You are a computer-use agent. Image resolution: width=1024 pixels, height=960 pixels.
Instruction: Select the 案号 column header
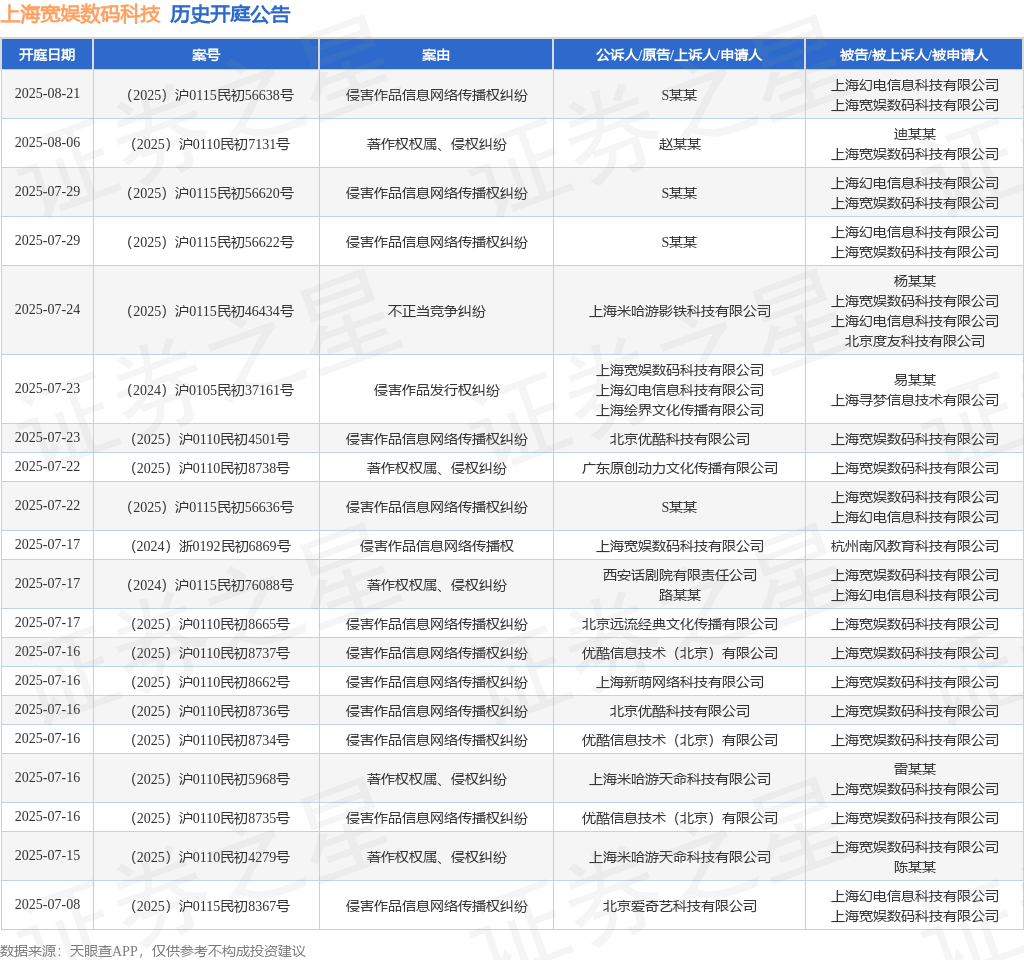click(206, 55)
